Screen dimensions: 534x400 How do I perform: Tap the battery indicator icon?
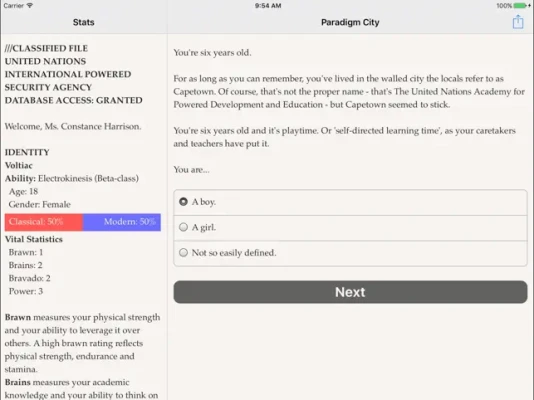tap(520, 5)
